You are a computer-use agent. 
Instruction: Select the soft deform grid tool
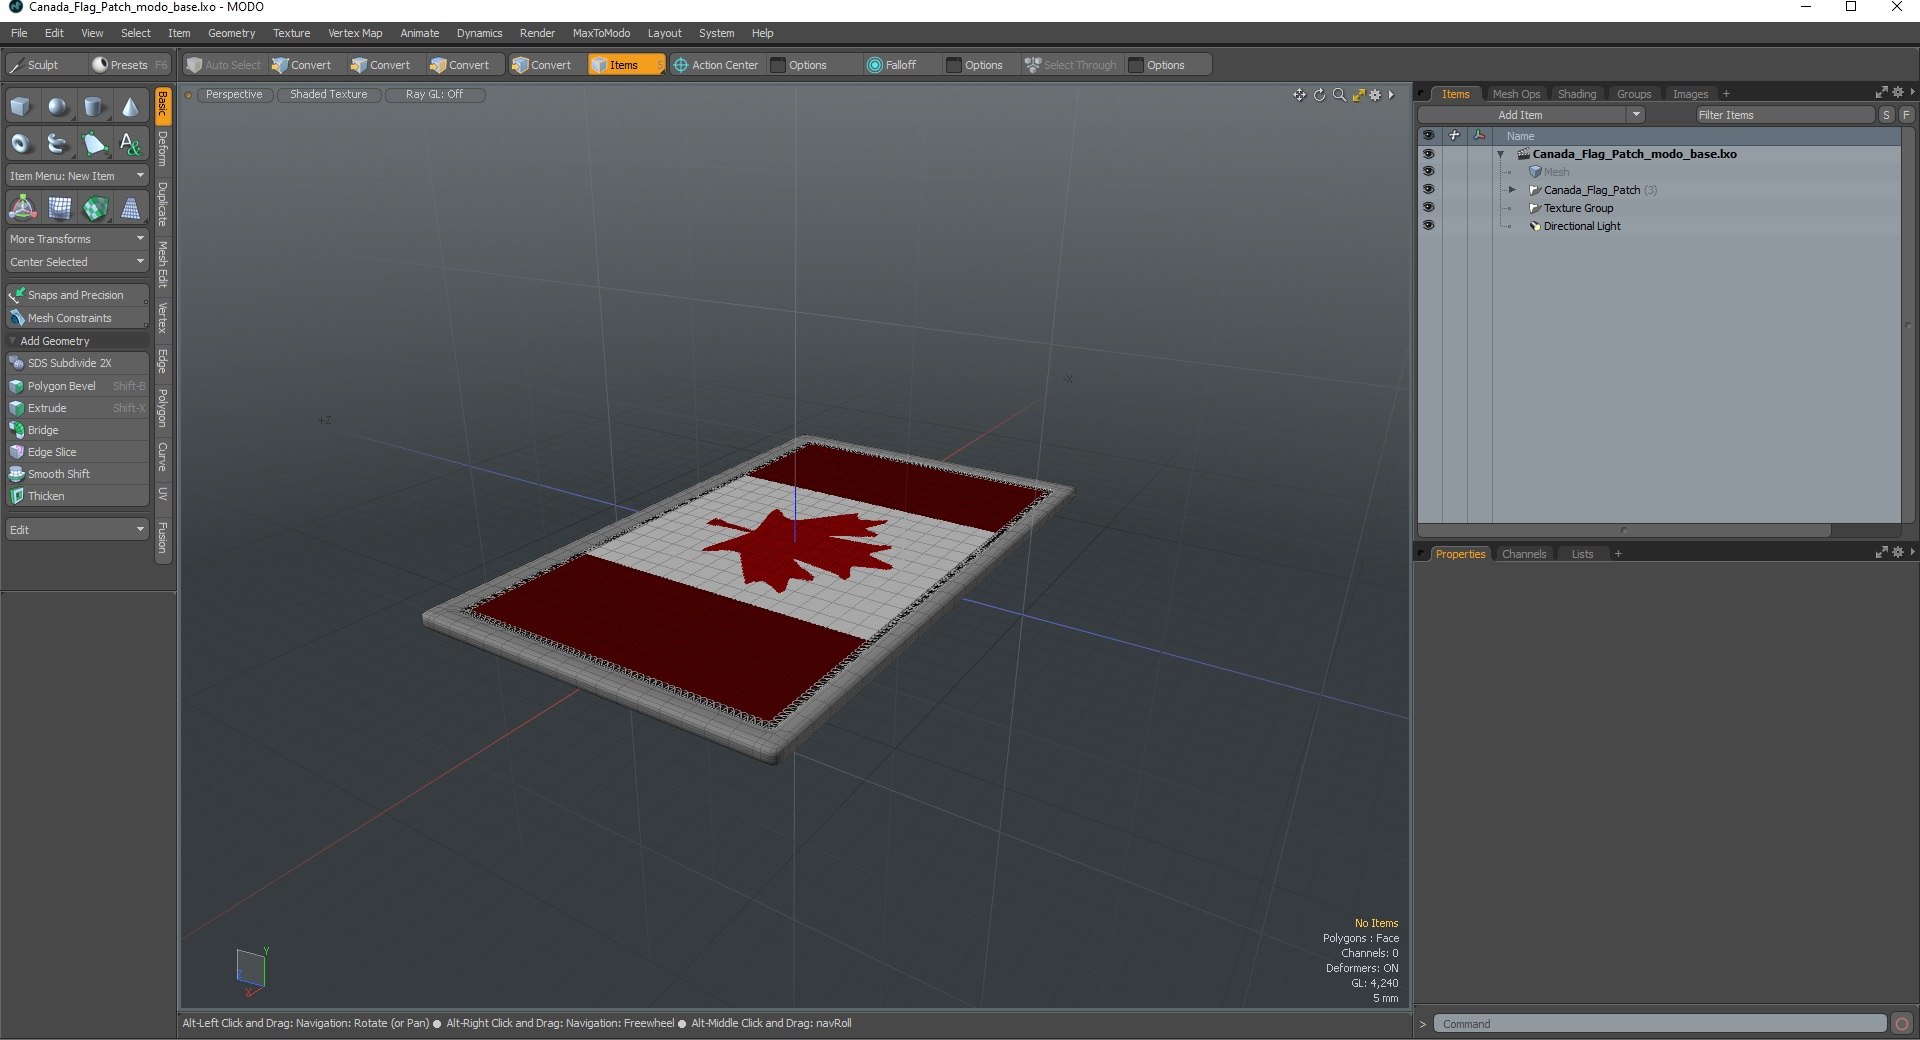59,208
